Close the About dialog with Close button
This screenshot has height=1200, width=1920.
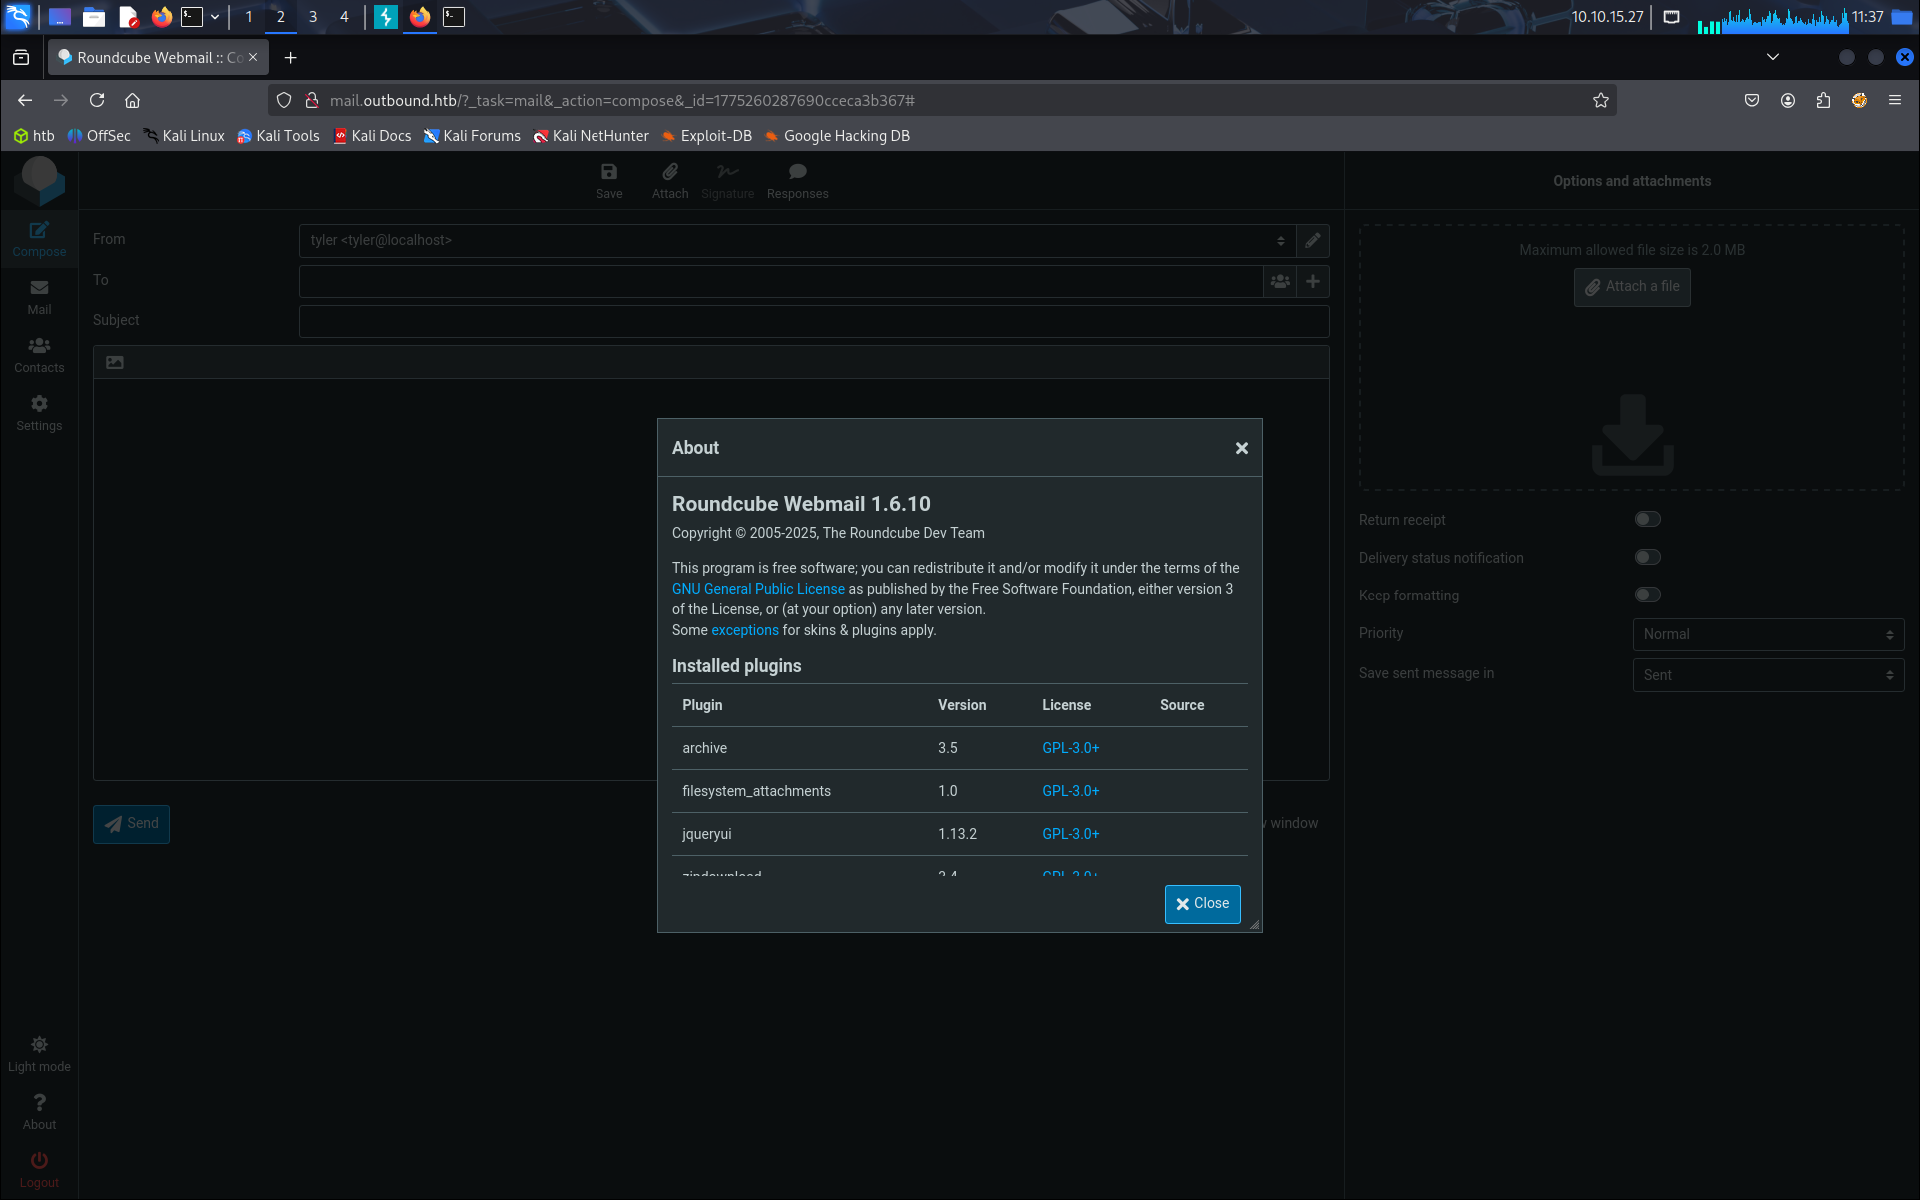point(1202,904)
